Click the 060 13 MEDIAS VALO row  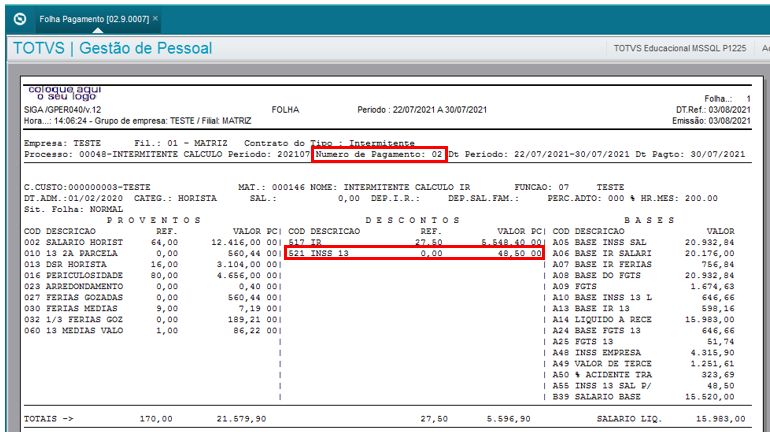(x=152, y=330)
